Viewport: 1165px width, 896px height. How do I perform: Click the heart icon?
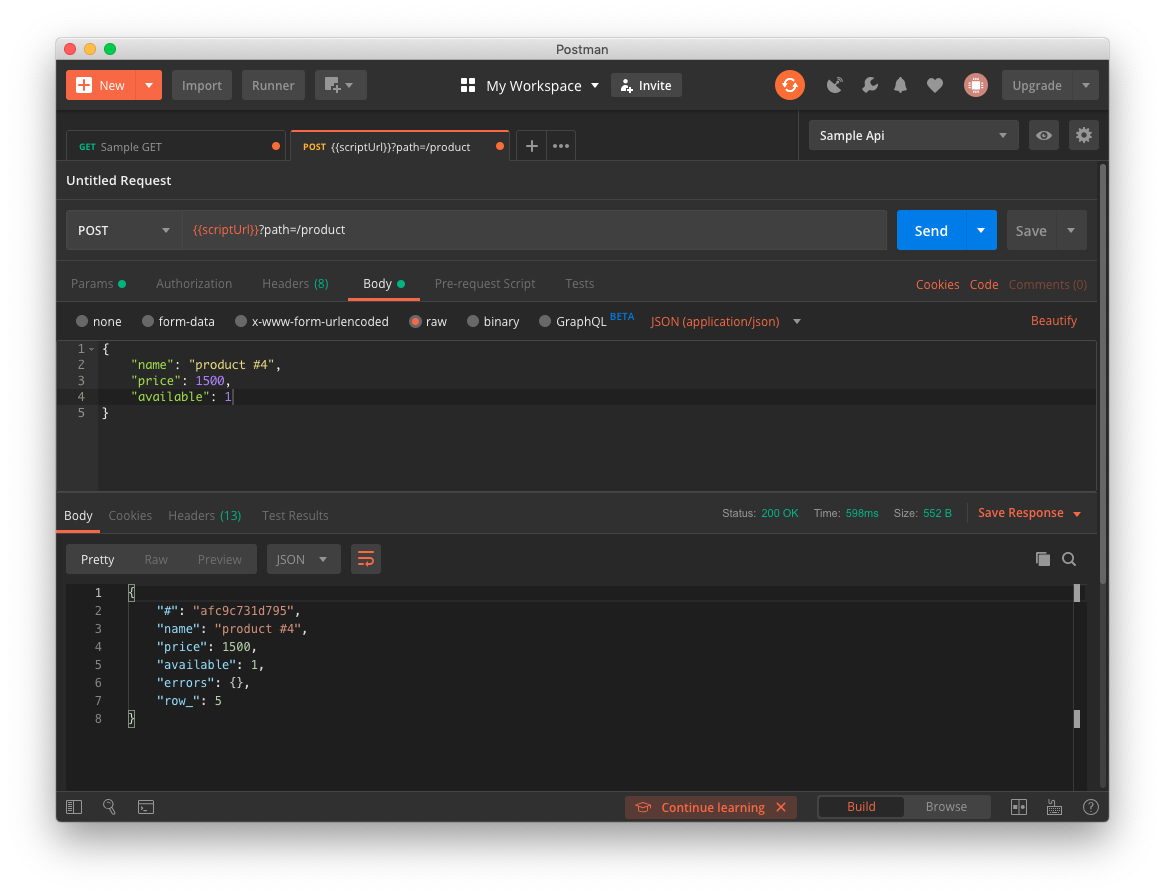click(935, 85)
